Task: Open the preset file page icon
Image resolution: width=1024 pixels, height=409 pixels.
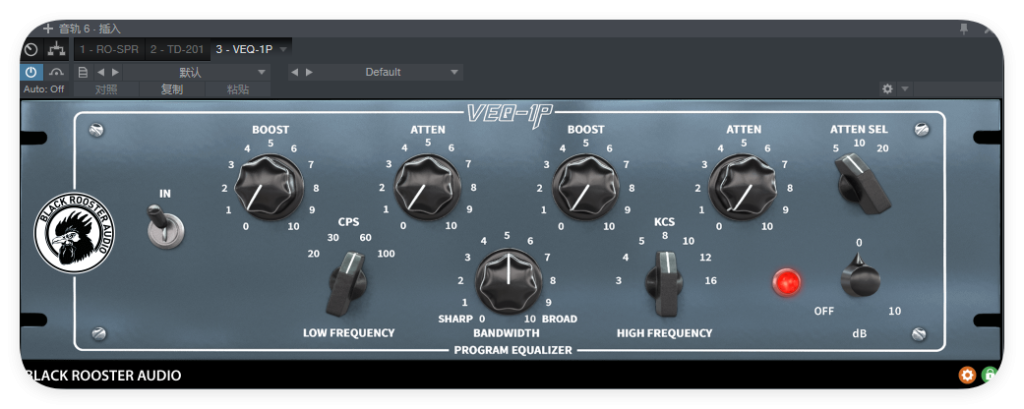Action: (83, 72)
